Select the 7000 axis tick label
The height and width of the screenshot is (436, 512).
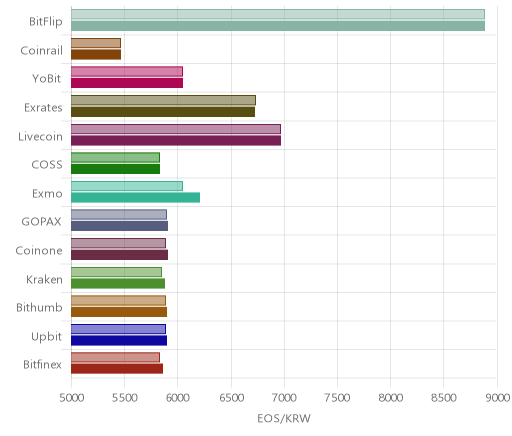coord(284,398)
